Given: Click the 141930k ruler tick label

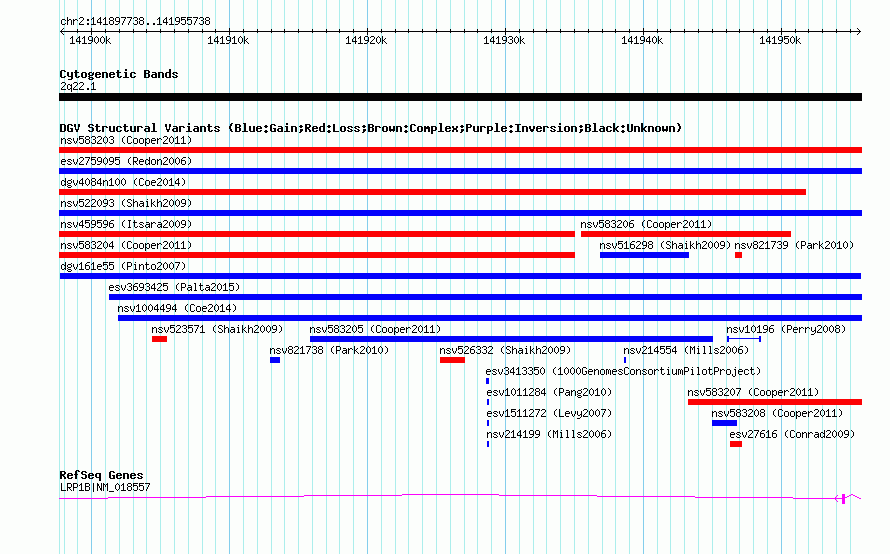Looking at the screenshot, I should click(x=504, y=40).
